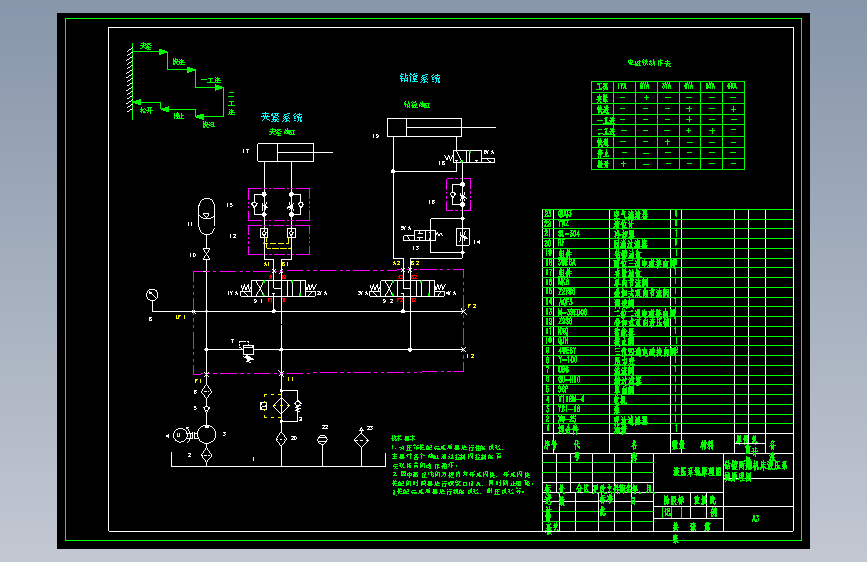Click the technical requirements heading in green
Screen dimensions: 867x562
tap(403, 438)
